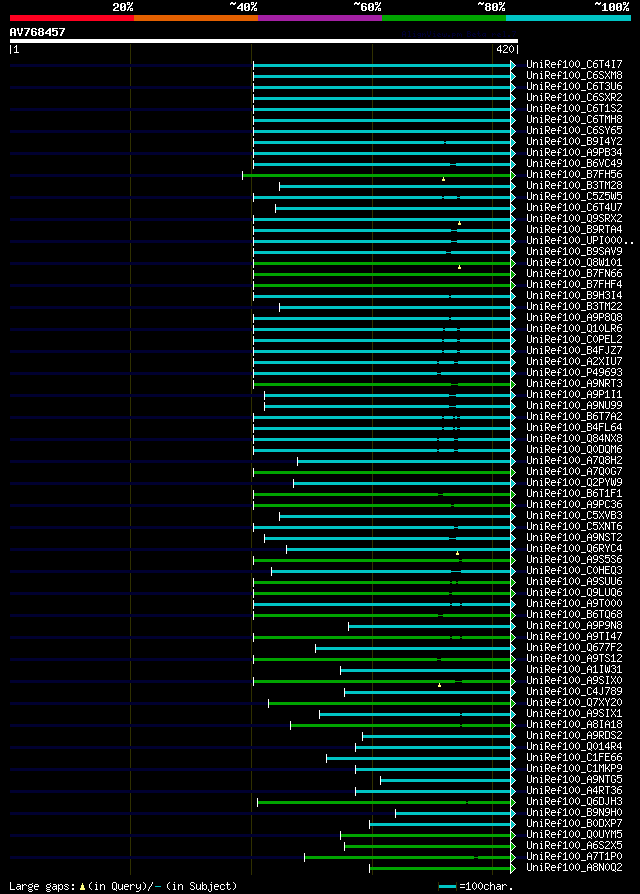
Task: Click UniRef100_A9NU99 text
Action: click(x=574, y=405)
